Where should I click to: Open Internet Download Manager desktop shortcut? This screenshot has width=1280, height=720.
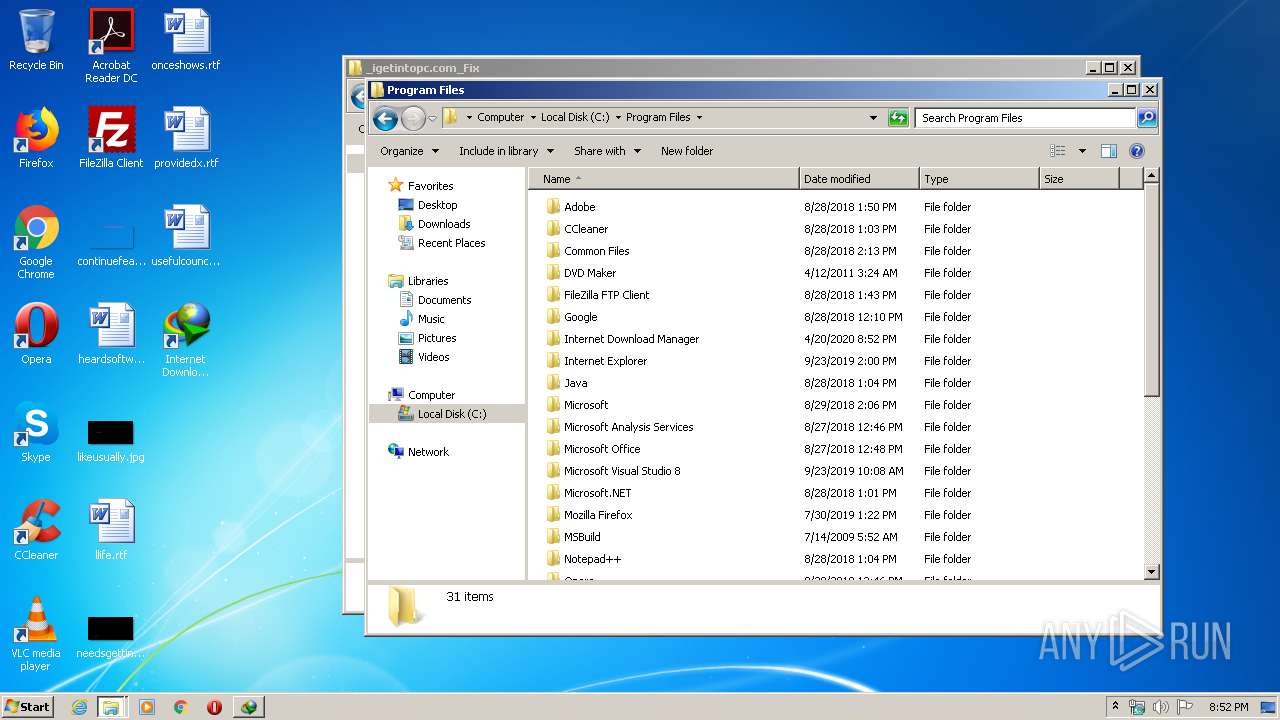[x=186, y=340]
